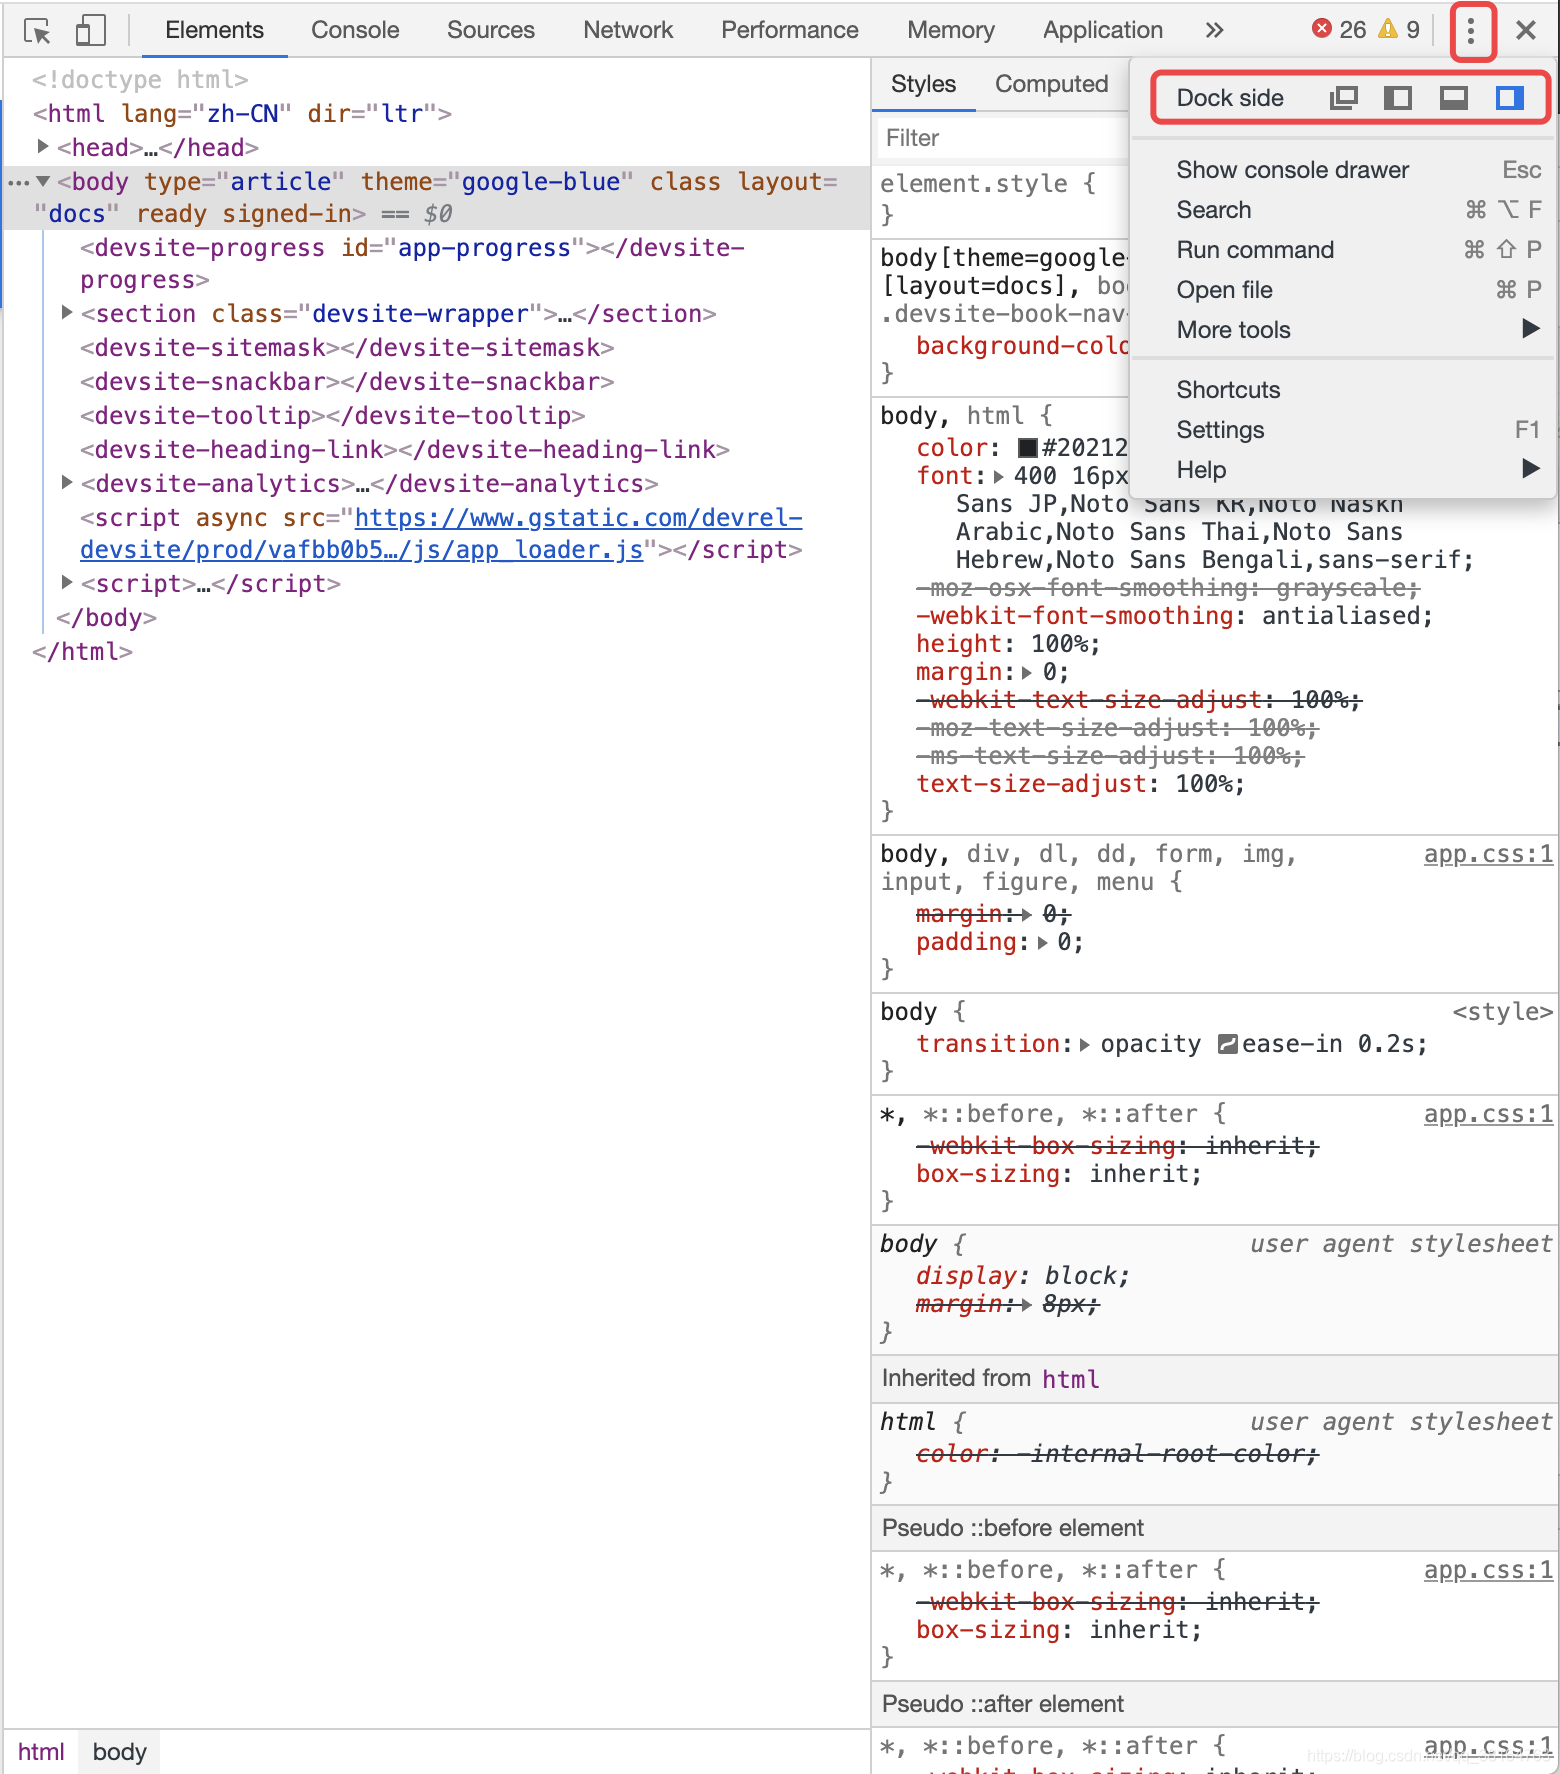Click the height: 100% declaration
Viewport: 1560px width, 1774px height.
click(x=1008, y=644)
